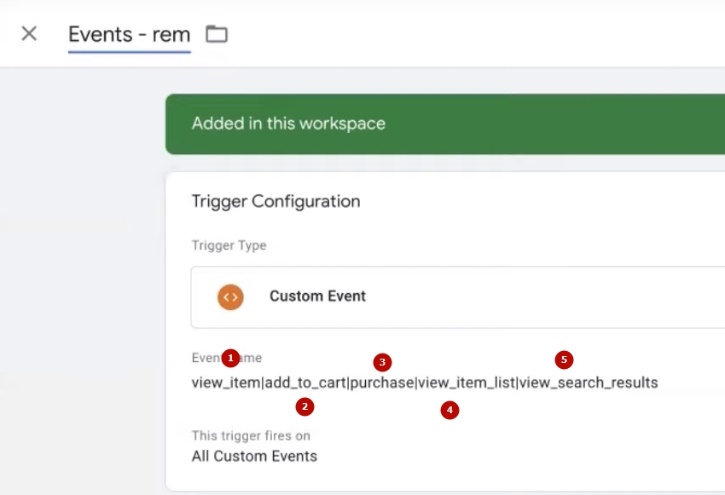
Task: Click red annotation marker number 2
Action: click(306, 406)
